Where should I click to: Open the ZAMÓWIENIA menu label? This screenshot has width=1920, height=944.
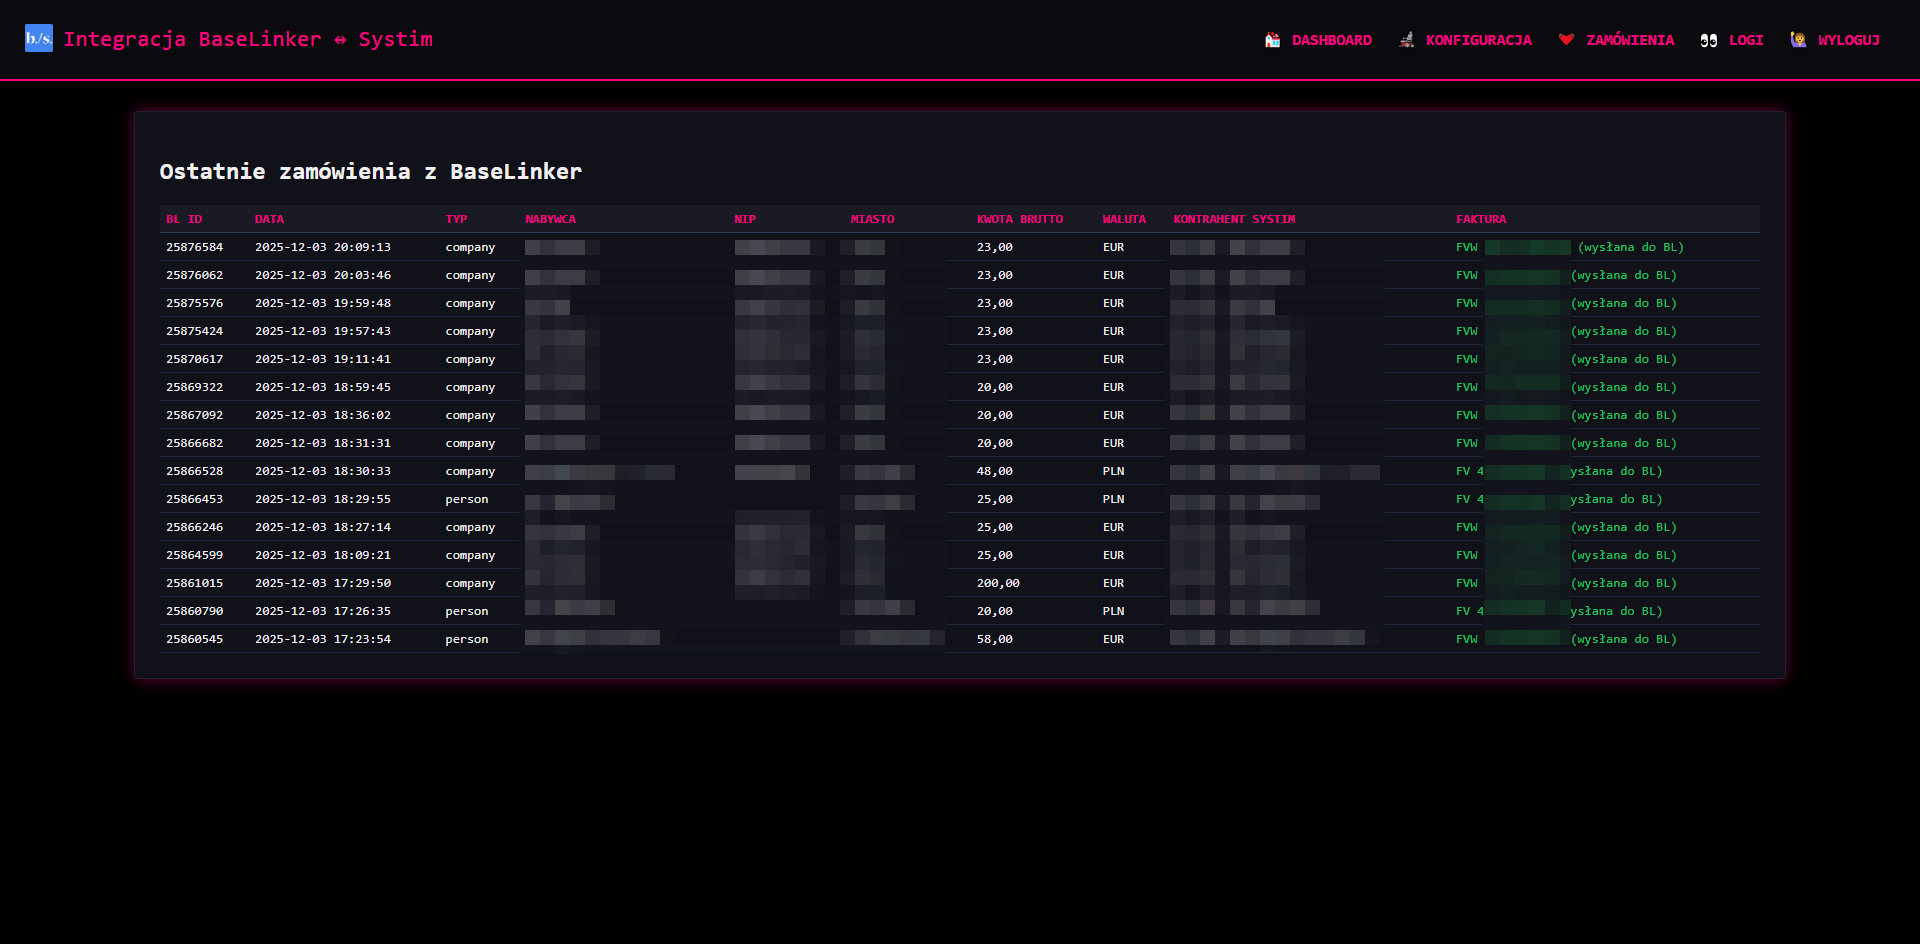click(x=1630, y=40)
